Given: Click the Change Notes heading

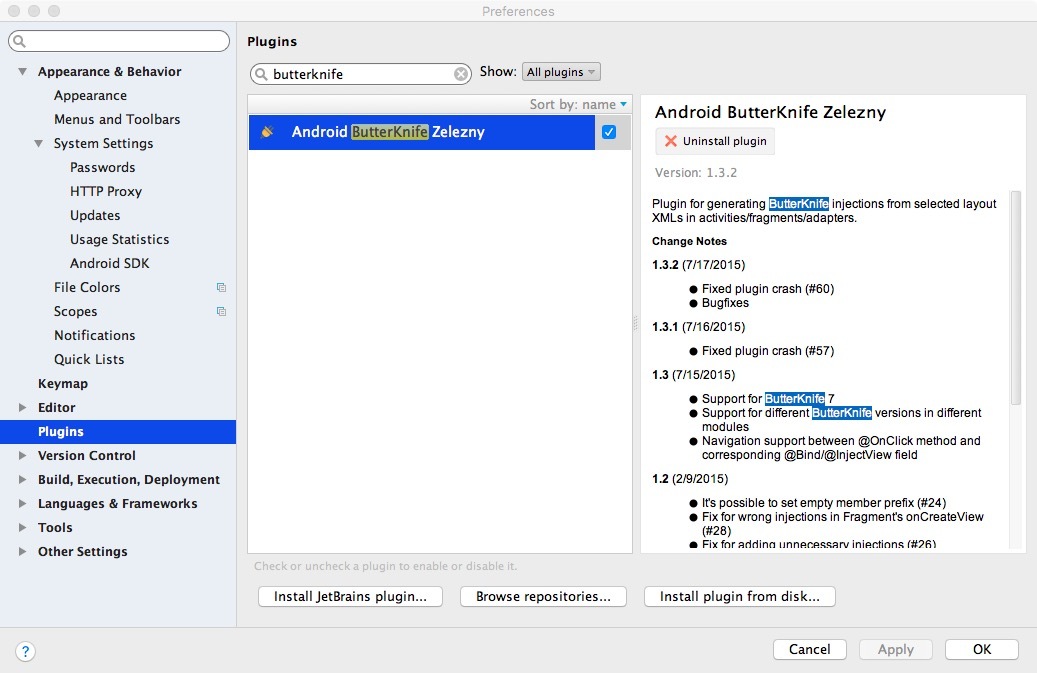Looking at the screenshot, I should (689, 241).
